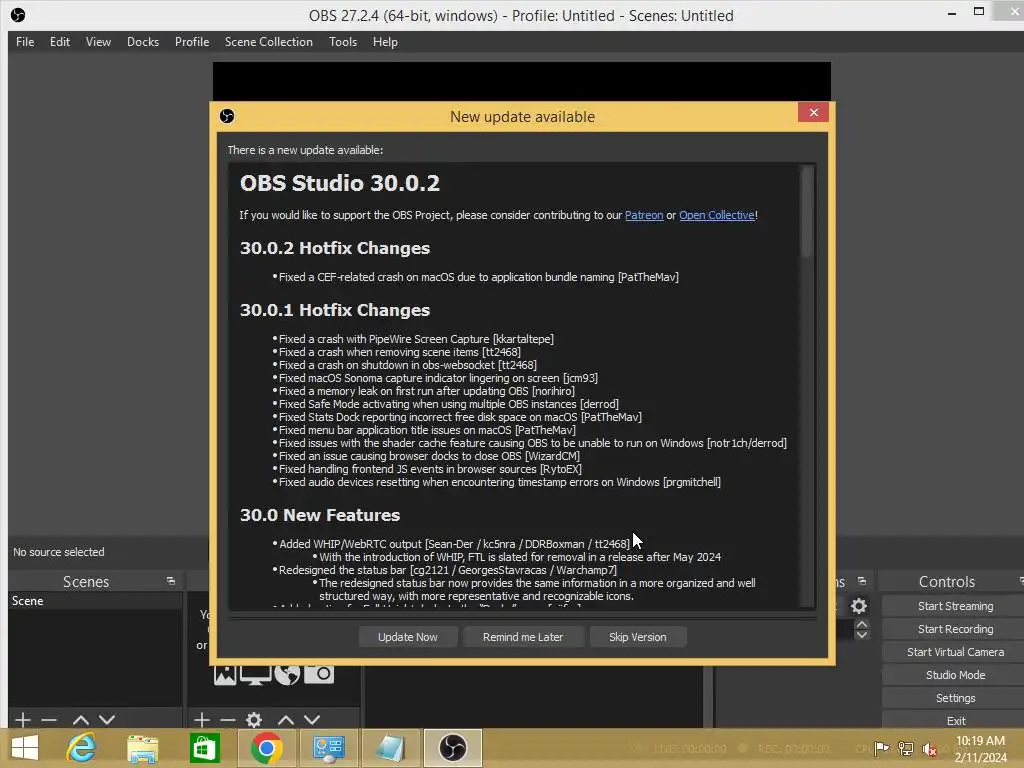This screenshot has width=1024, height=768.
Task: Move the scene up in the Scenes list
Action: (x=81, y=720)
